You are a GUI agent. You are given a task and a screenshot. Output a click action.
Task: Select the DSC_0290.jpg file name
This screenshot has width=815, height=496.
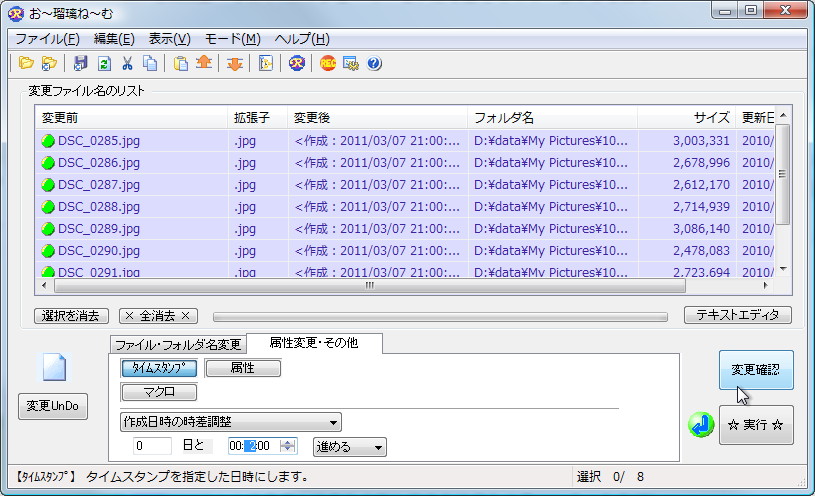point(99,251)
